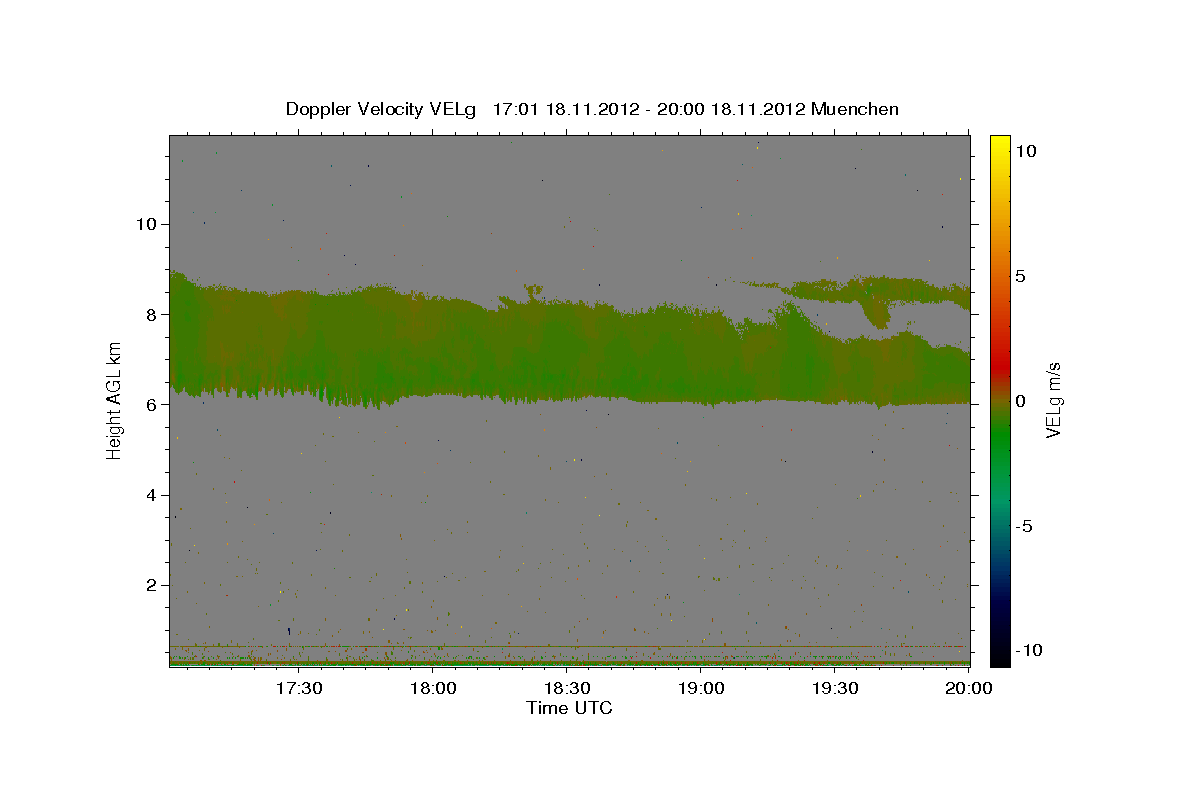Click the colorbar tick label 10
Screen dimensions: 1200x800
point(1025,150)
